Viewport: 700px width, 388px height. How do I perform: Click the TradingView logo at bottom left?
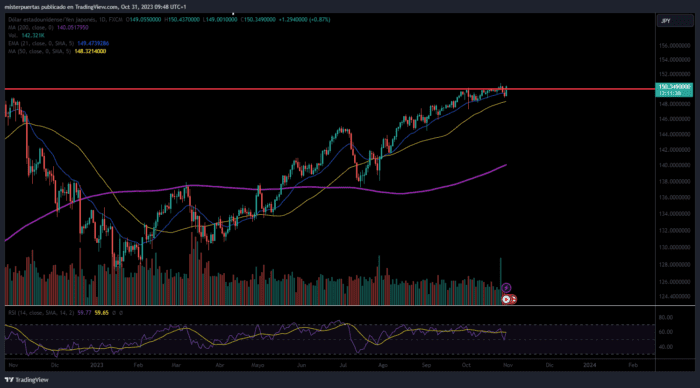(26, 380)
